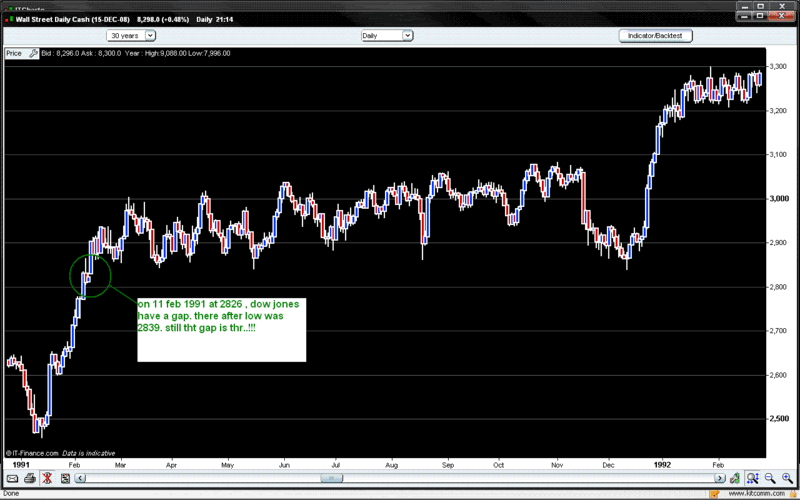This screenshot has height=500, width=800.
Task: Click the Indicator/Backtest button
Action: 653,35
